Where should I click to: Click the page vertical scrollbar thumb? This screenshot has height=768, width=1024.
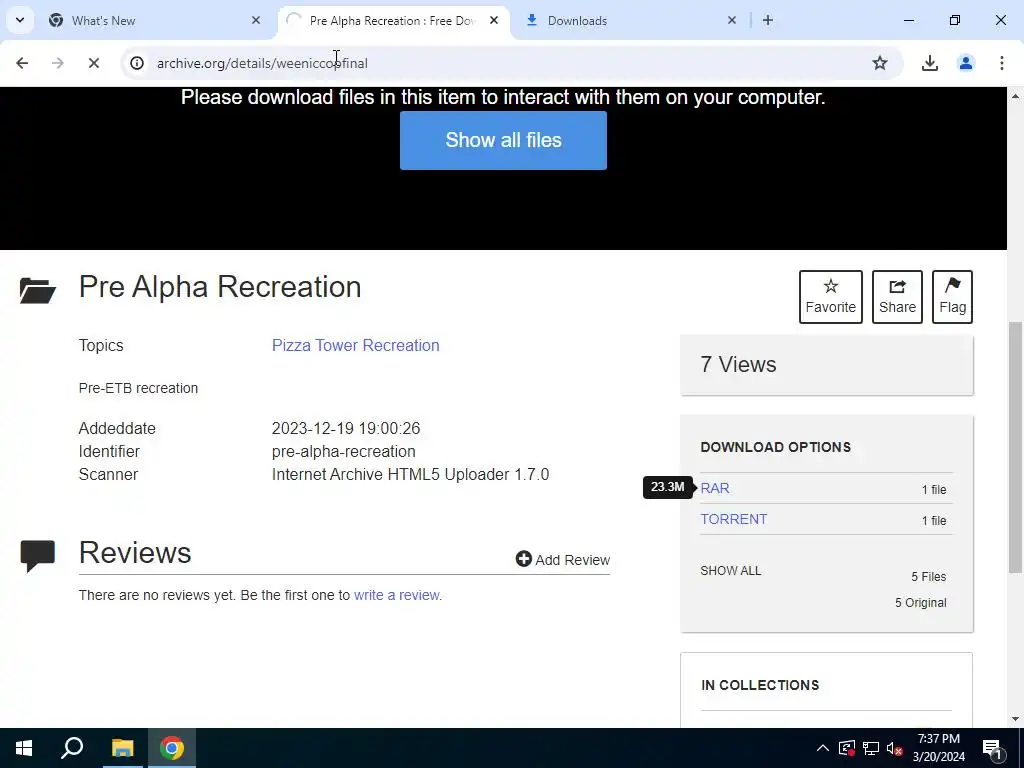1015,448
